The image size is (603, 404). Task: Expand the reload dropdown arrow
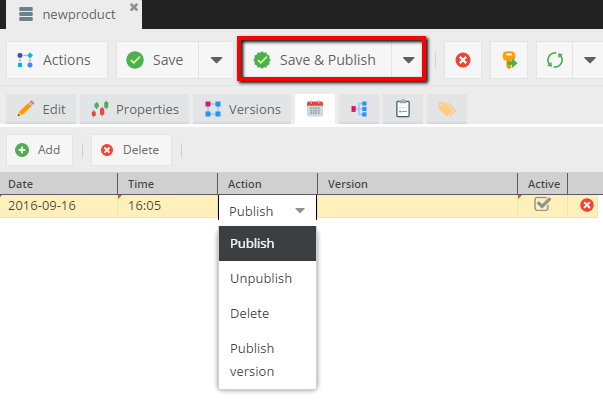(x=587, y=60)
